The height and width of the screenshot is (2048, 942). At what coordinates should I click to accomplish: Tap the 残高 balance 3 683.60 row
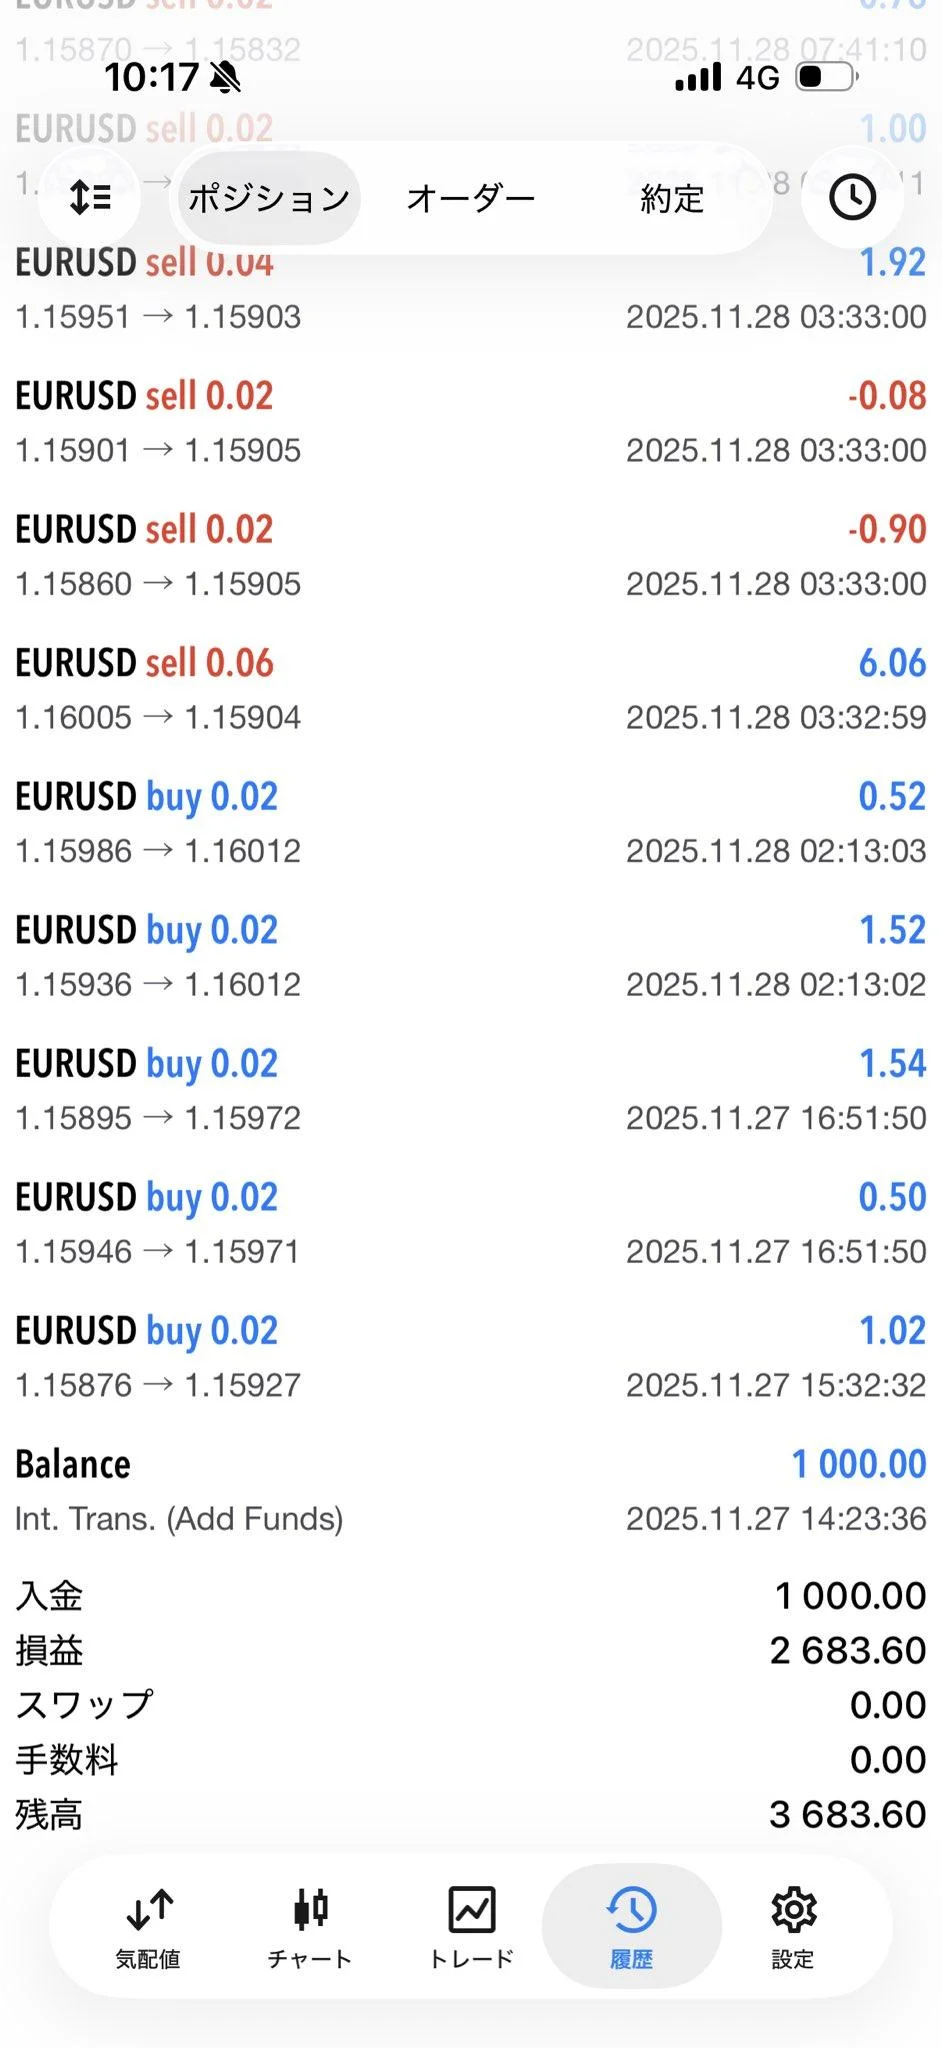coord(471,1814)
